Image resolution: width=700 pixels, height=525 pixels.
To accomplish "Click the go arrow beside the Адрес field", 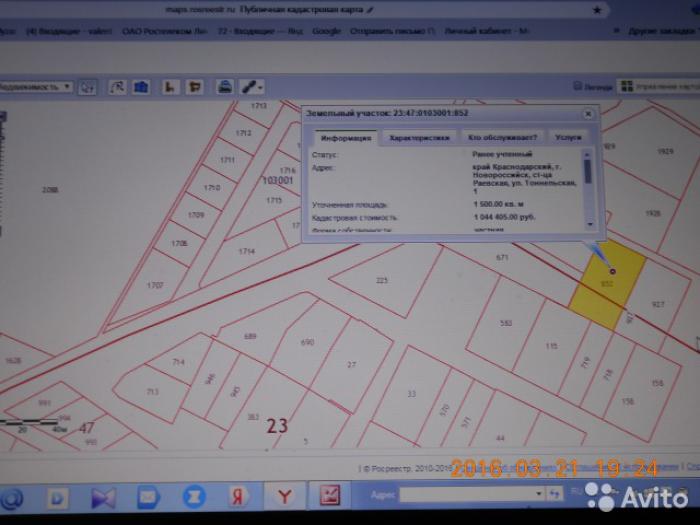I will tap(554, 494).
